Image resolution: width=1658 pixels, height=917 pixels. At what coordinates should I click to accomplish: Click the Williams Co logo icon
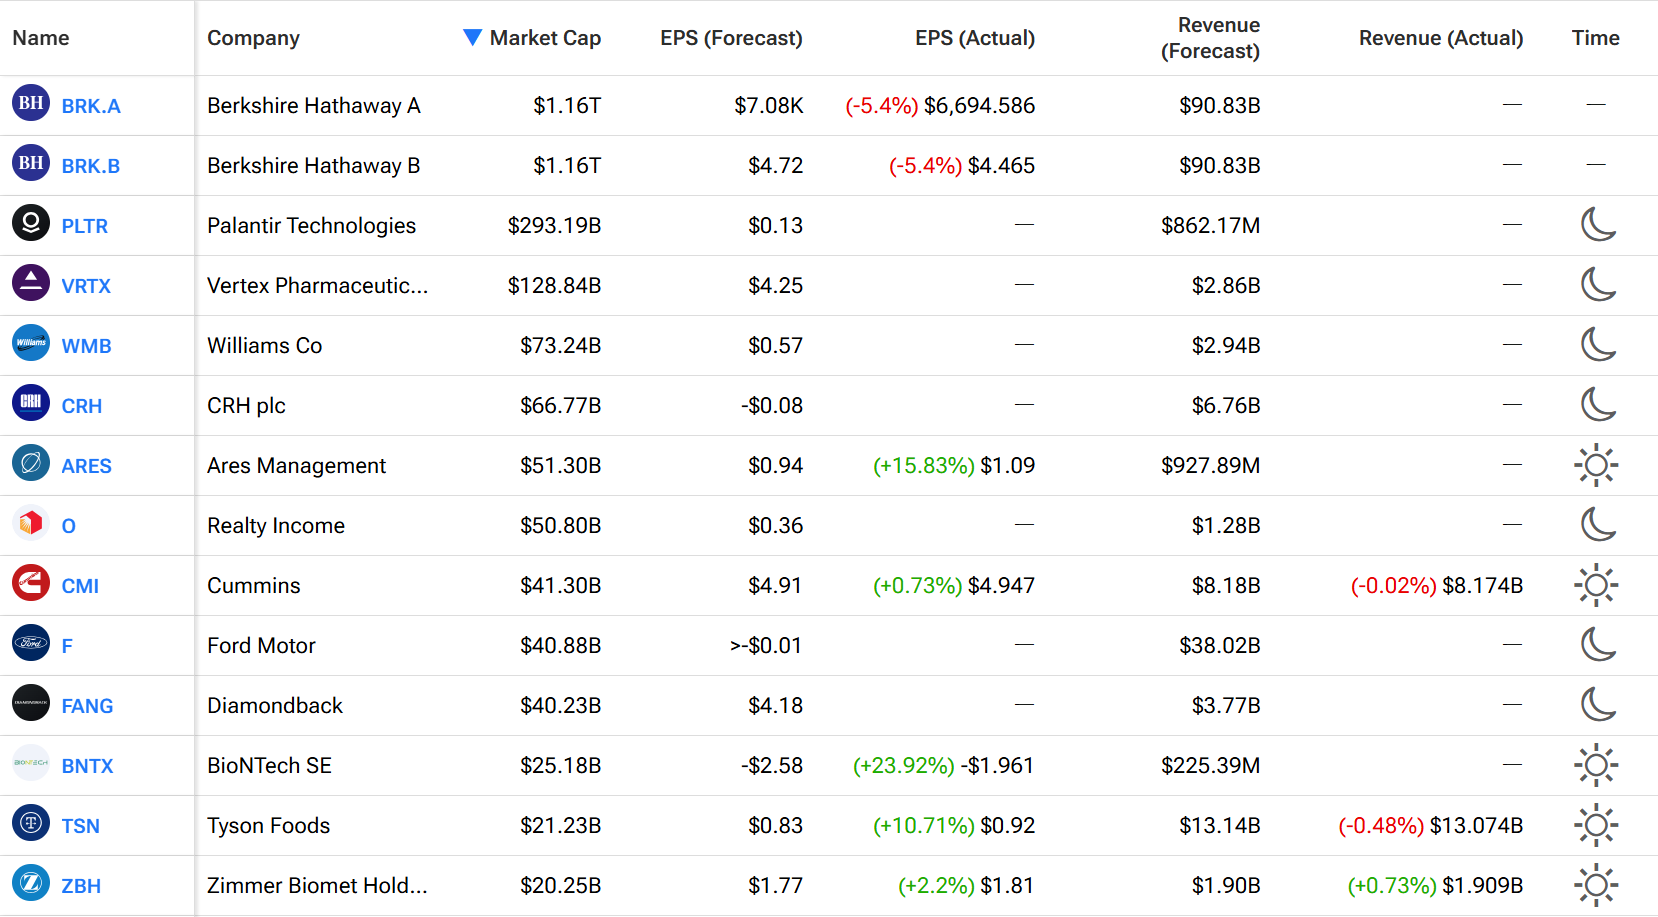pos(31,343)
